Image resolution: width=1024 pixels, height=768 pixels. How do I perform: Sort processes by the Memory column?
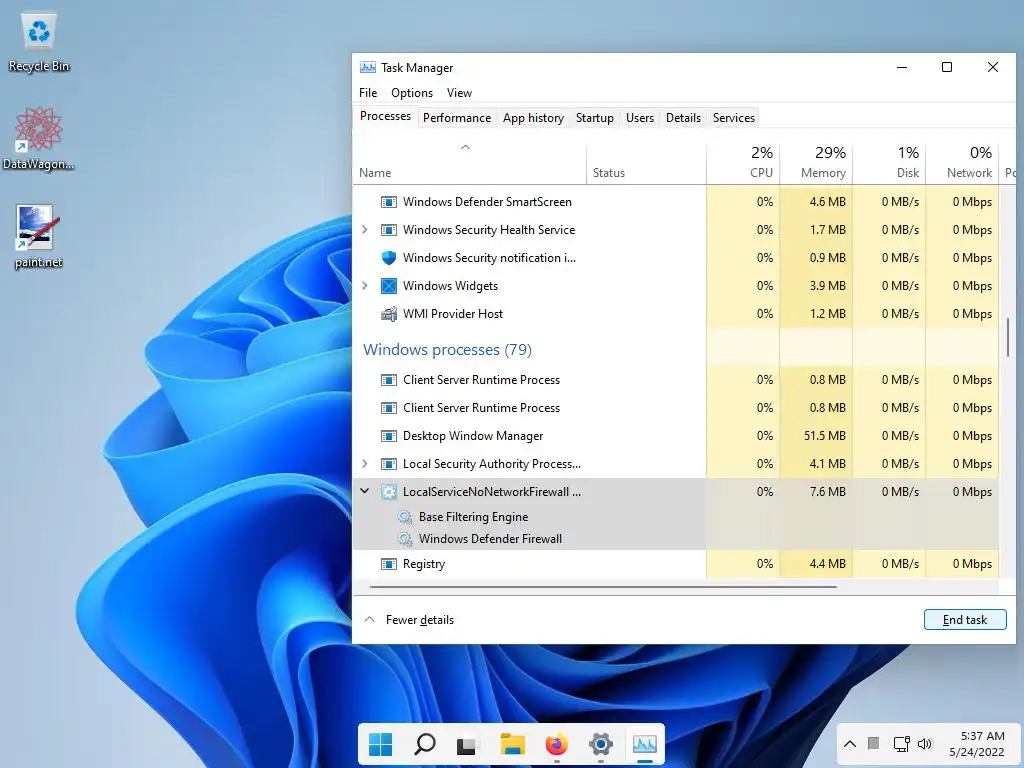point(816,162)
